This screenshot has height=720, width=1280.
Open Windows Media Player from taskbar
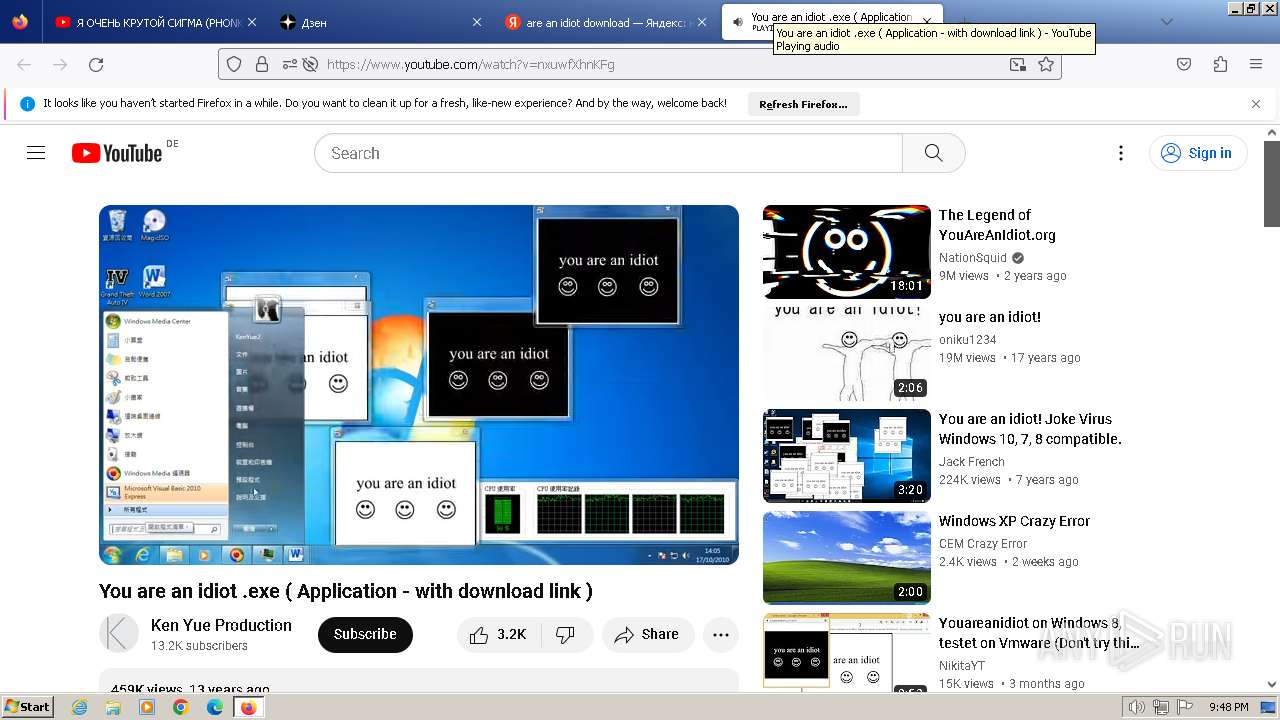(147, 707)
